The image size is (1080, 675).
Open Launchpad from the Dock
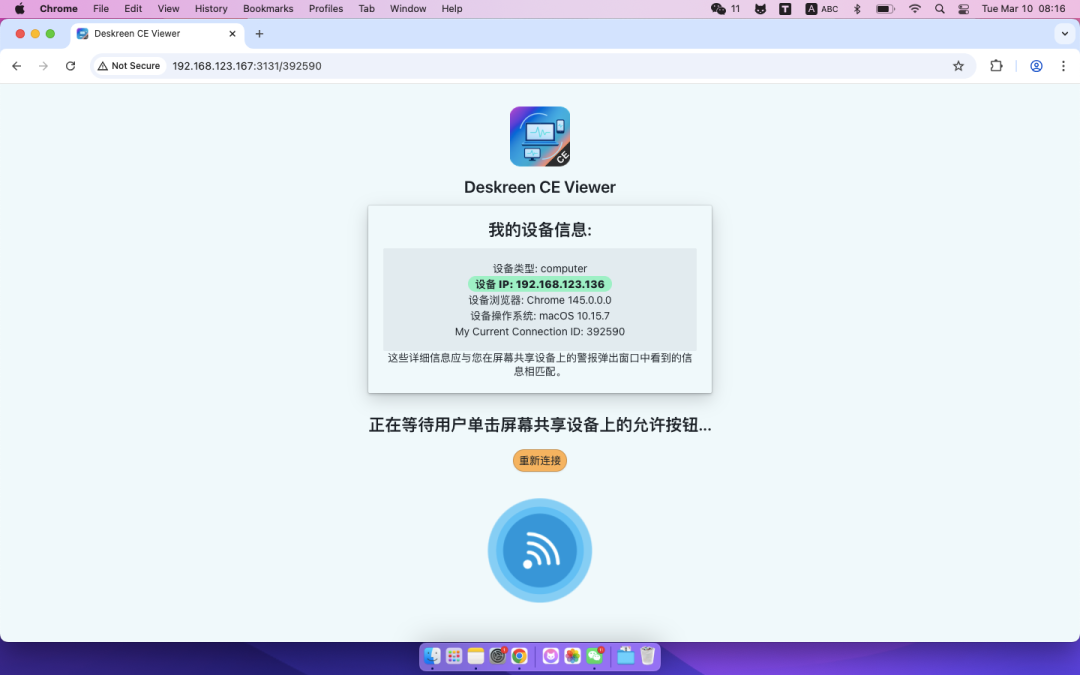[x=454, y=656]
